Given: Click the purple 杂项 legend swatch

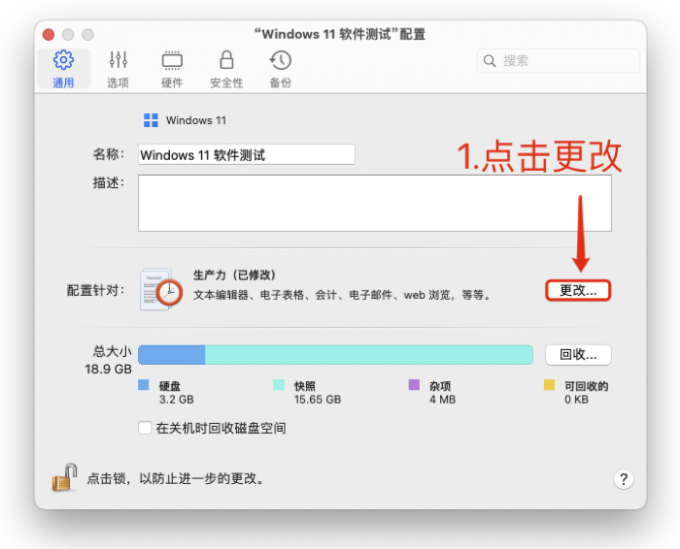Looking at the screenshot, I should (414, 385).
